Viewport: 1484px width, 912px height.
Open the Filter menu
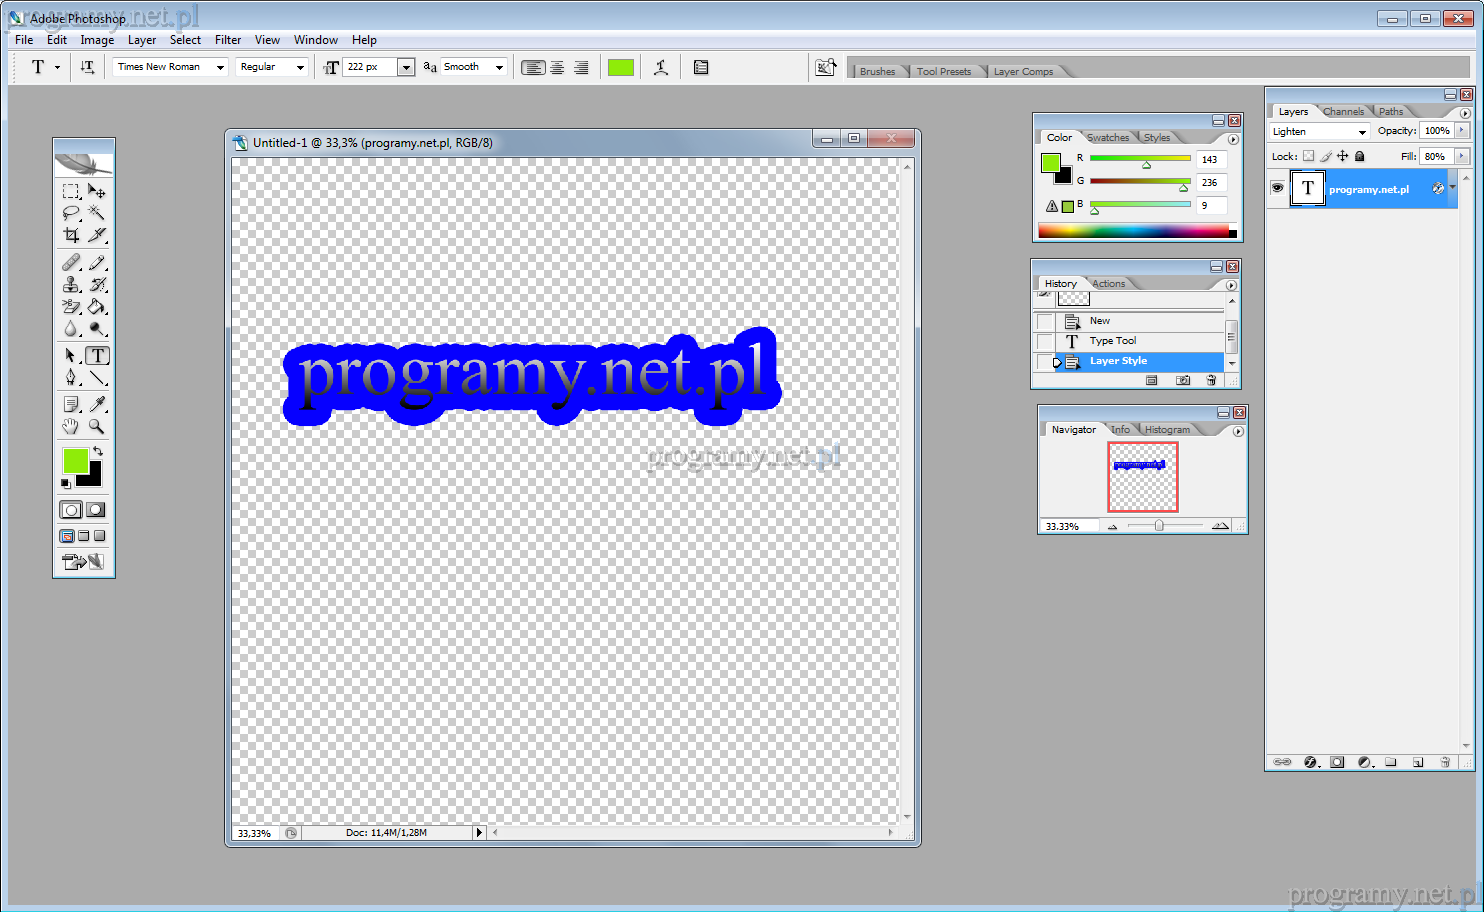228,40
